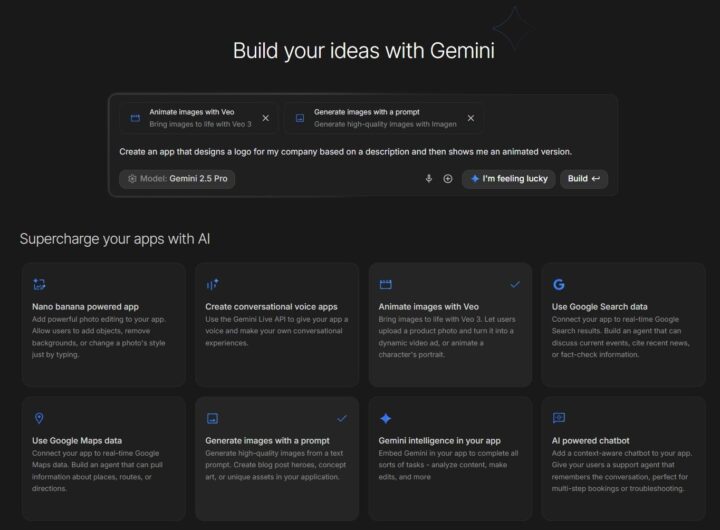Click the Build button
Viewport: 720px width, 530px height.
point(584,179)
